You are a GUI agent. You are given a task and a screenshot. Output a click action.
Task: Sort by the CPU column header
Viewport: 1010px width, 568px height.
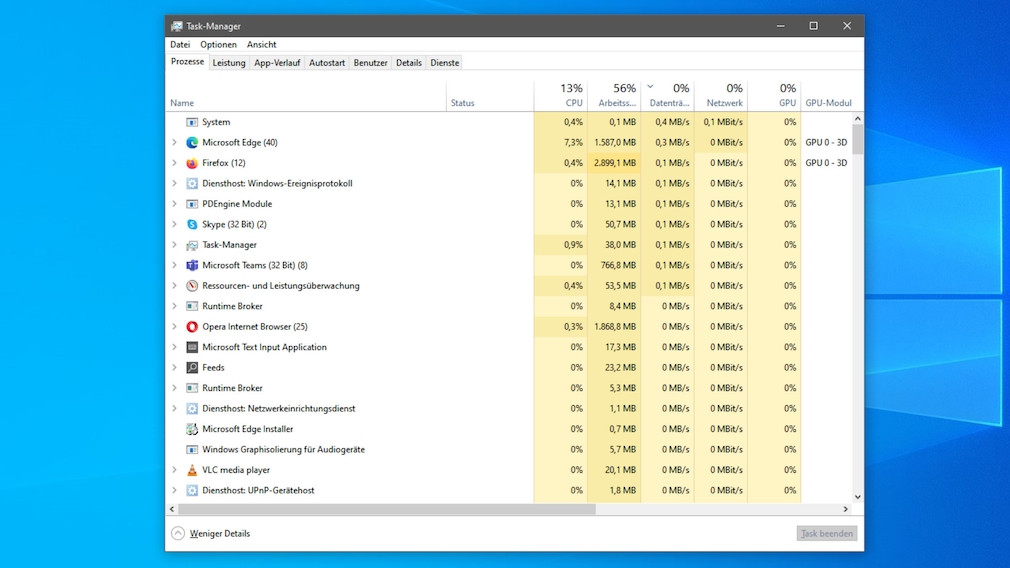560,95
